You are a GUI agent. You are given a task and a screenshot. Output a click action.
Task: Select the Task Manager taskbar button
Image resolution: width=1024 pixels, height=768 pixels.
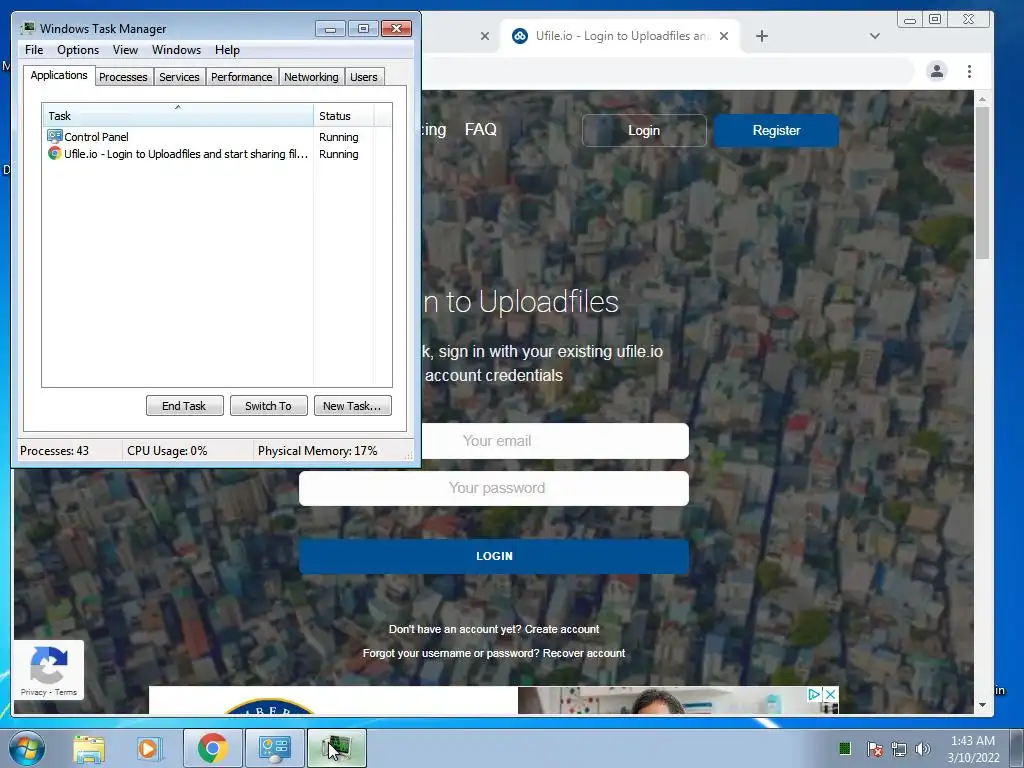point(337,748)
